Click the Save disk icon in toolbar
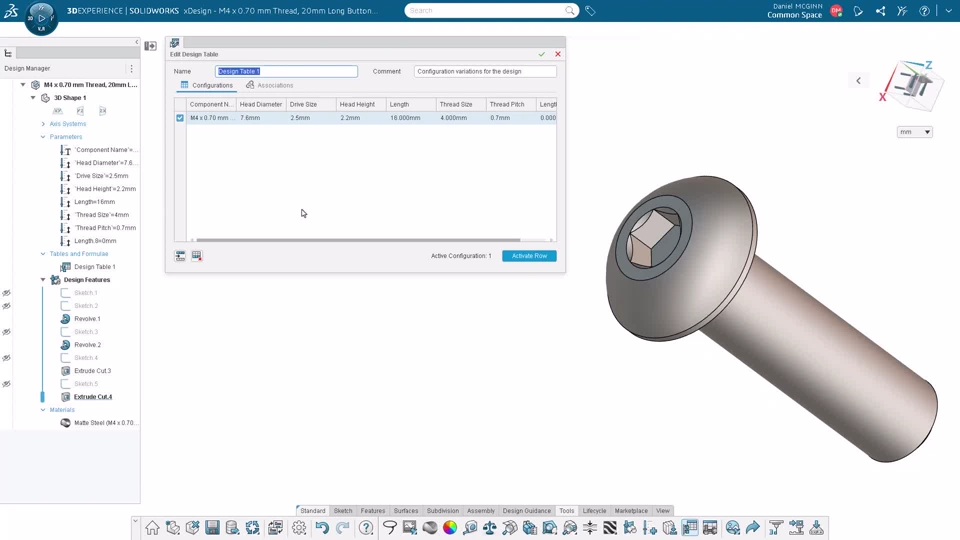Viewport: 960px width, 540px height. point(212,528)
